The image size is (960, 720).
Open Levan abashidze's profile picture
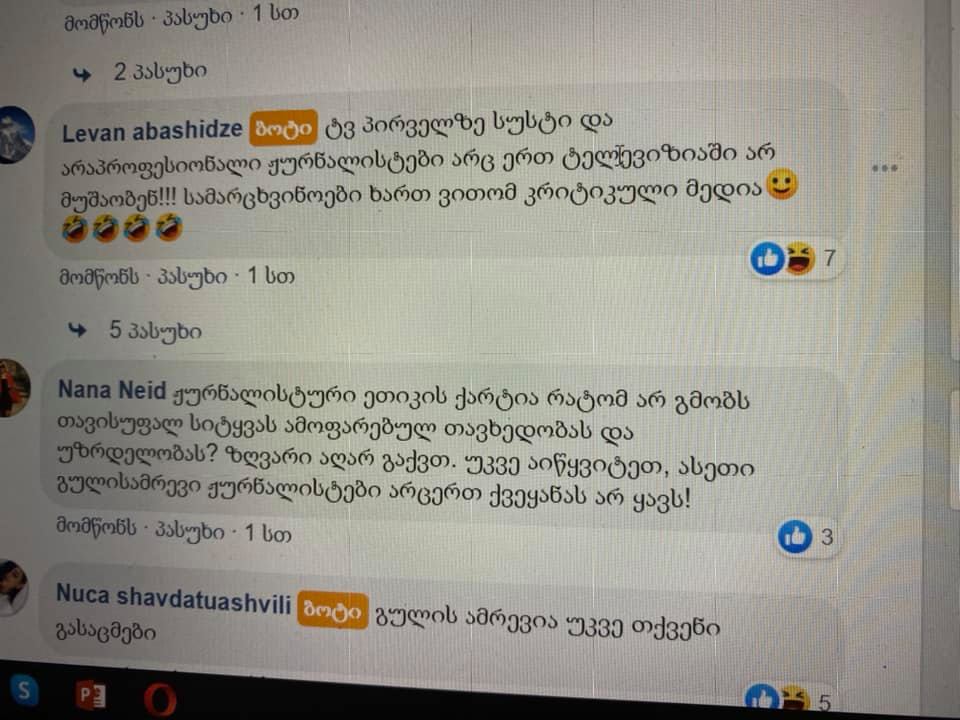point(15,135)
